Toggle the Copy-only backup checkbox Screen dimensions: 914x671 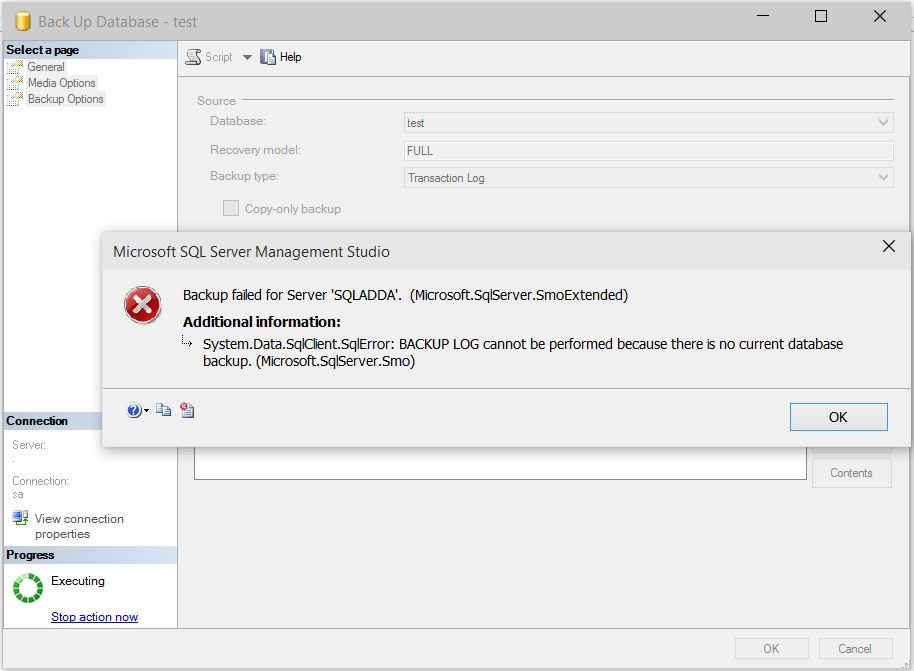coord(231,208)
